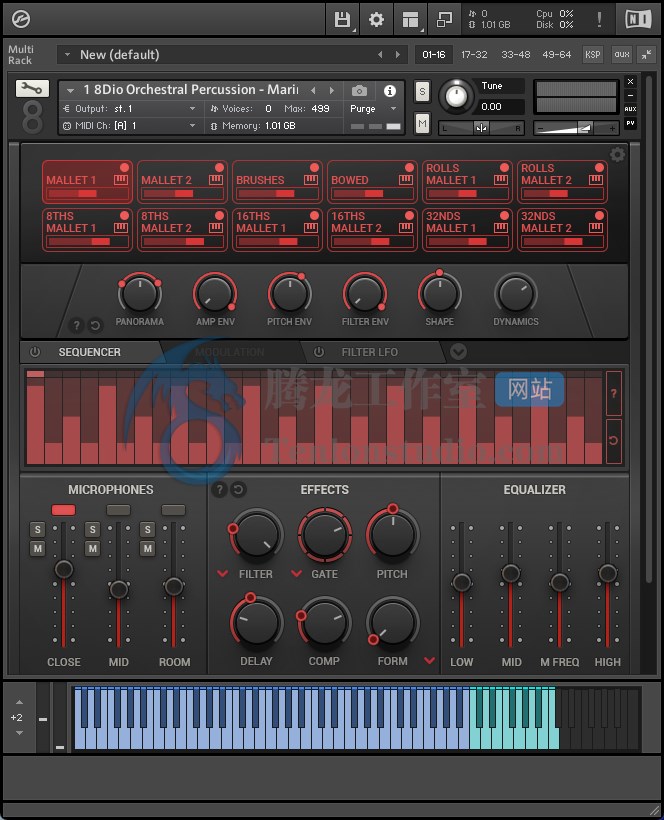This screenshot has width=664, height=820.
Task: Switch to the 33-48 rack page
Action: click(x=516, y=54)
